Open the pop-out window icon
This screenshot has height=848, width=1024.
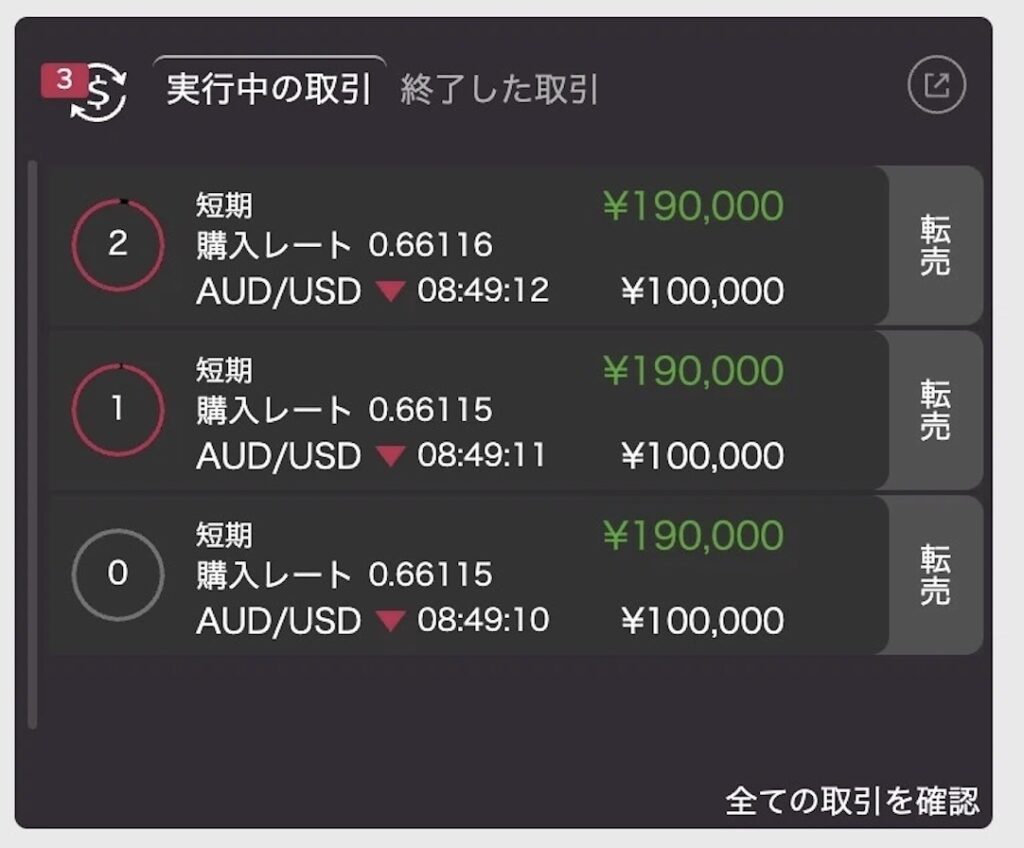coord(936,87)
